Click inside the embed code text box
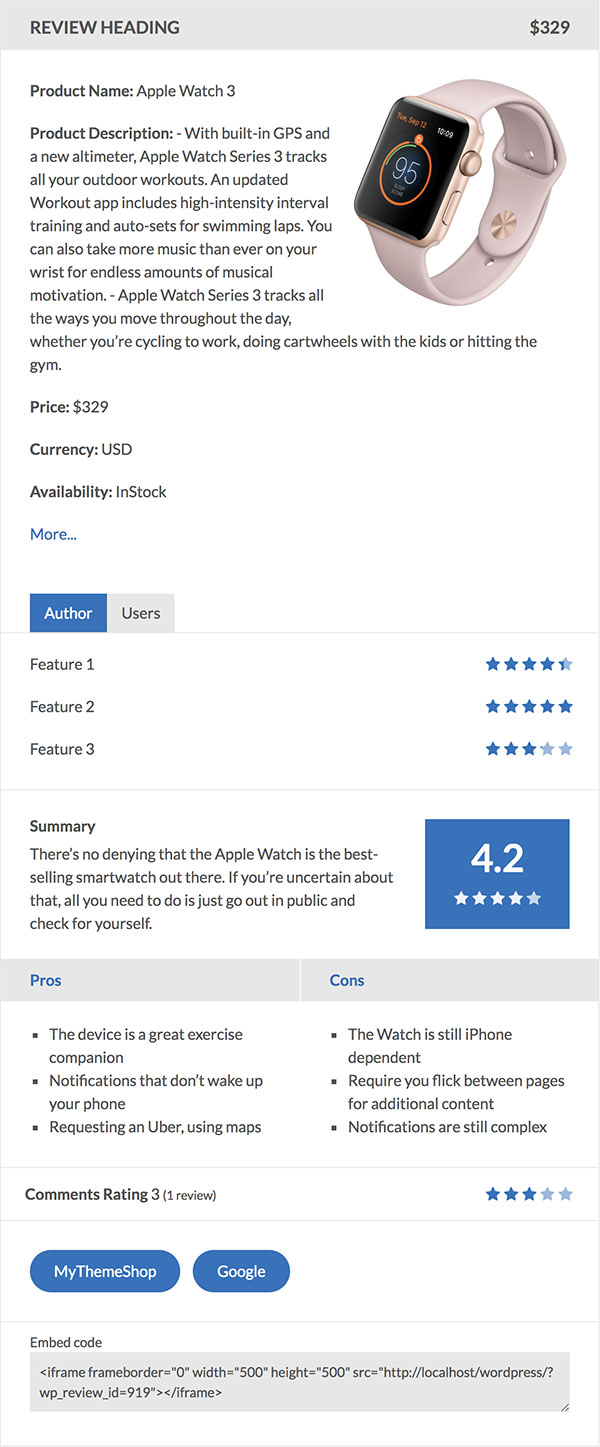600x1447 pixels. click(300, 1382)
